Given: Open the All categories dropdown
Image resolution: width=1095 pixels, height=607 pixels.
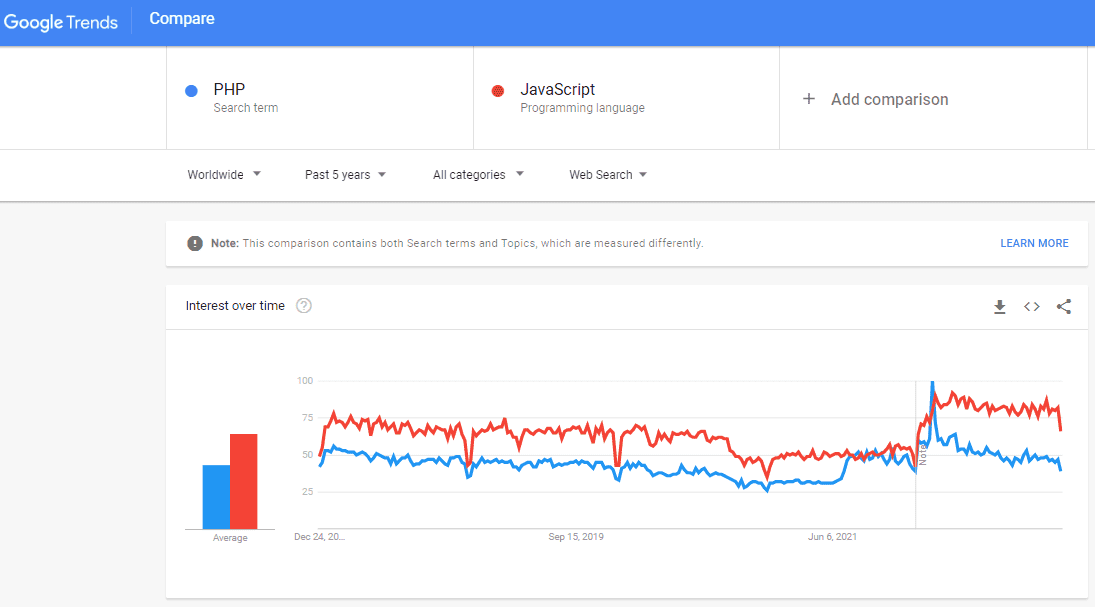Looking at the screenshot, I should click(x=478, y=175).
